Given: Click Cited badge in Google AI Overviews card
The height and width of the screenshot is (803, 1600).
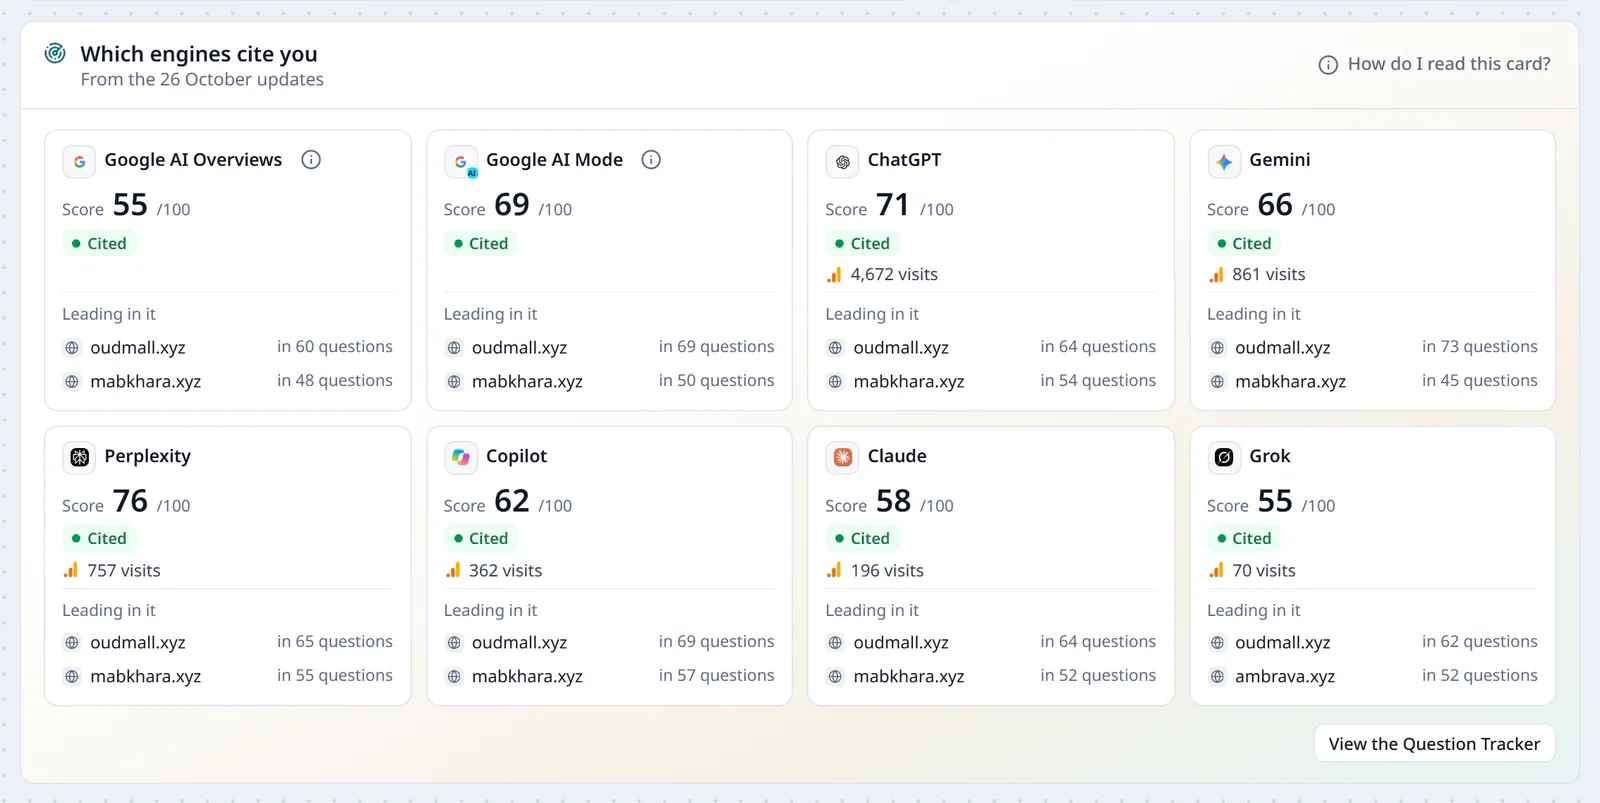Looking at the screenshot, I should (99, 243).
